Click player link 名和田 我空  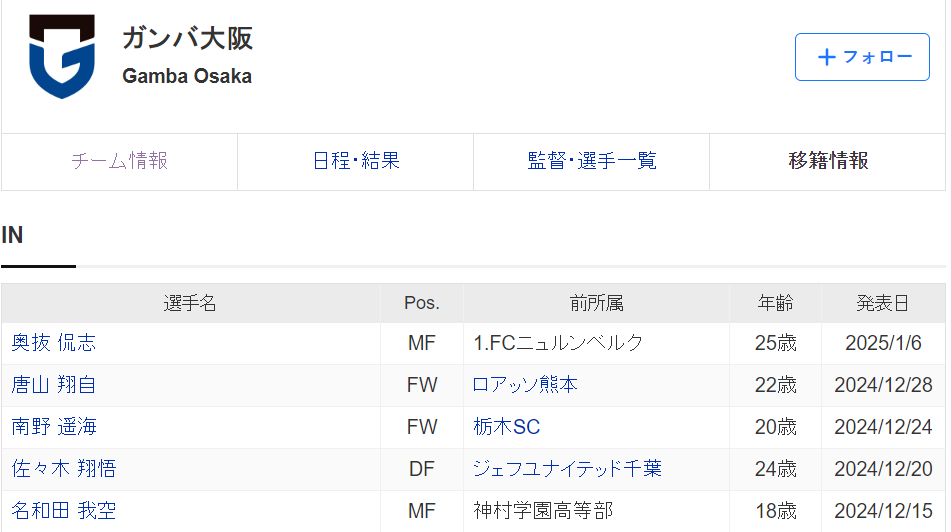tap(63, 511)
